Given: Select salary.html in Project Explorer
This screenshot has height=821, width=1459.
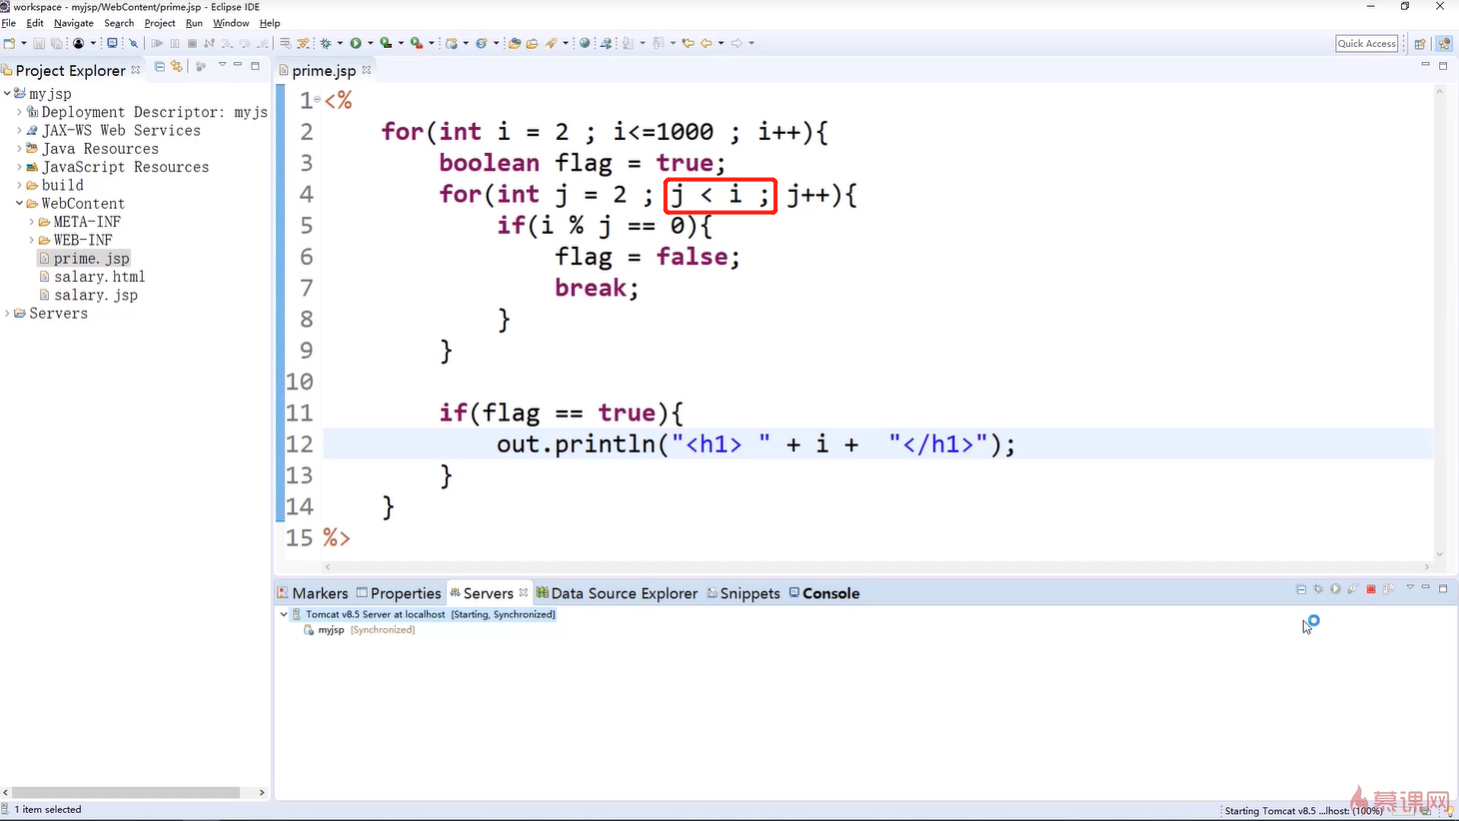Looking at the screenshot, I should point(99,277).
